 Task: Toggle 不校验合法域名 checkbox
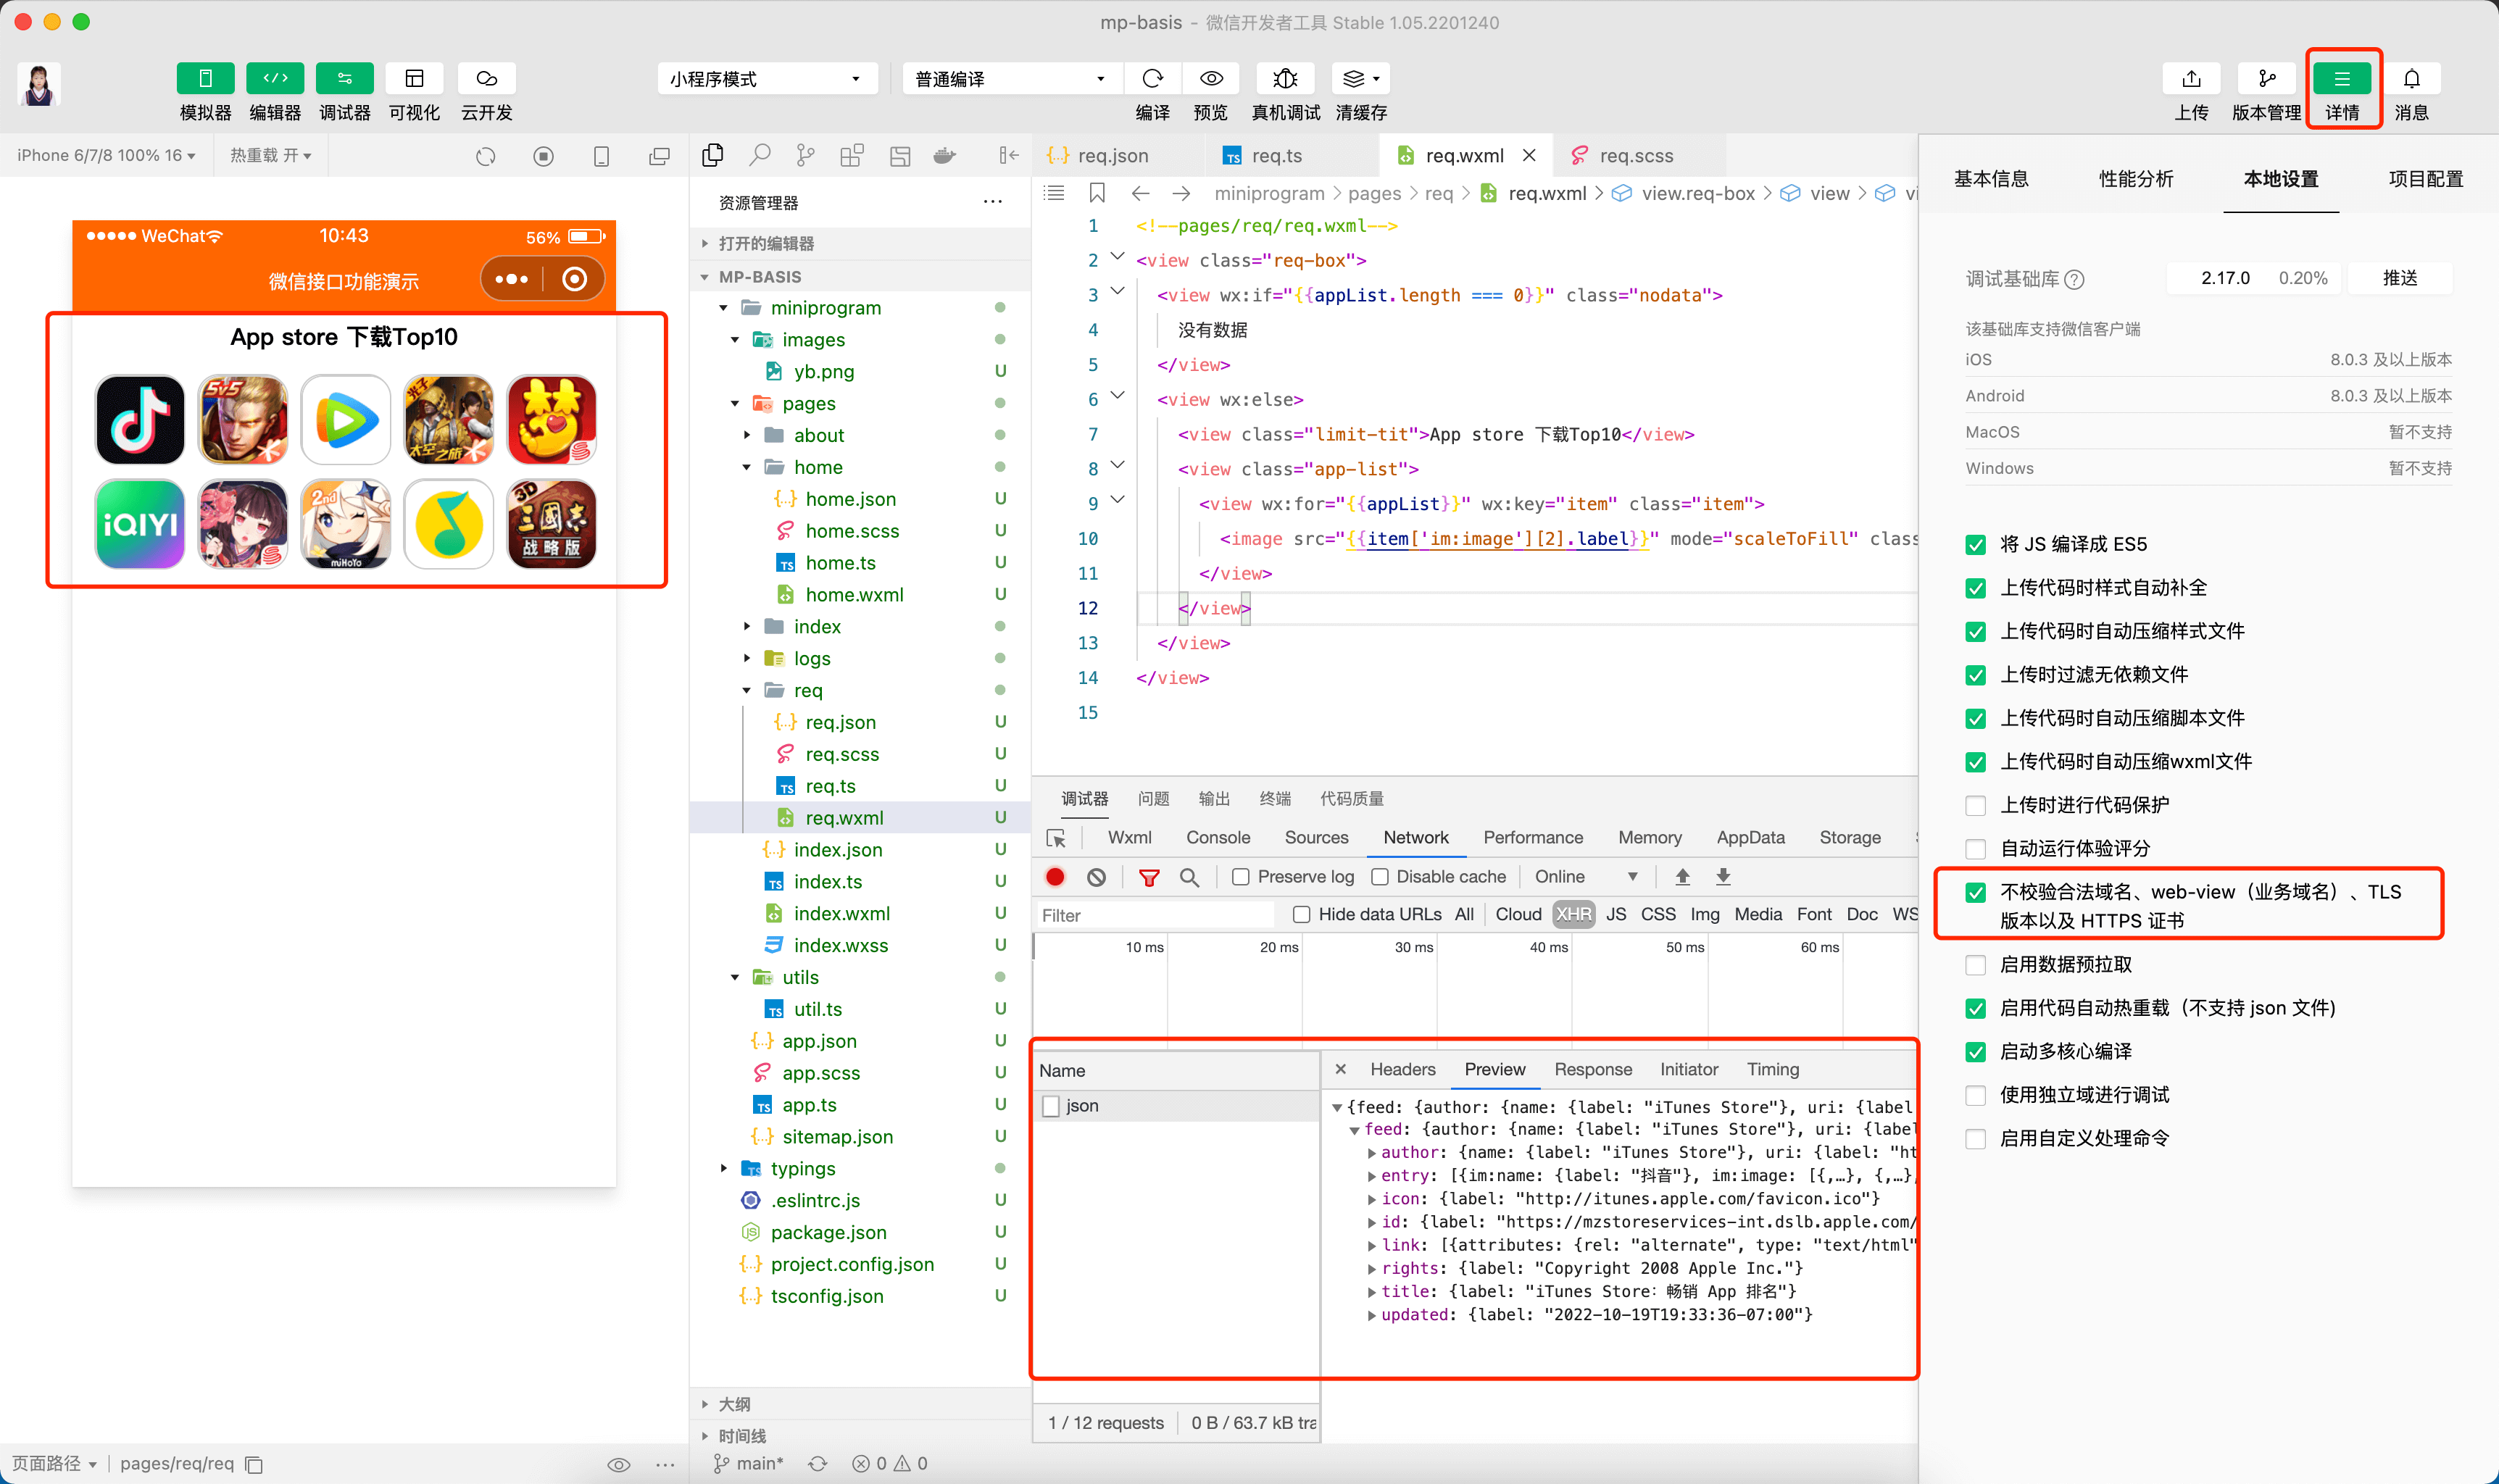coord(1975,892)
